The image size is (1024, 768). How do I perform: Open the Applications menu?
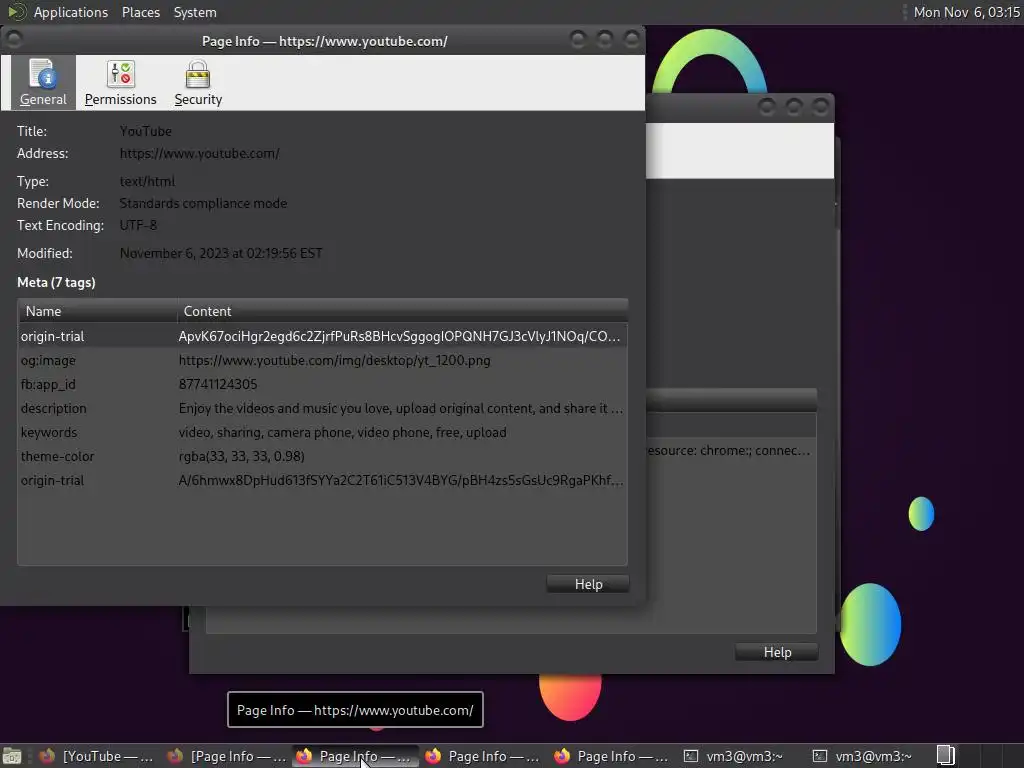point(71,12)
